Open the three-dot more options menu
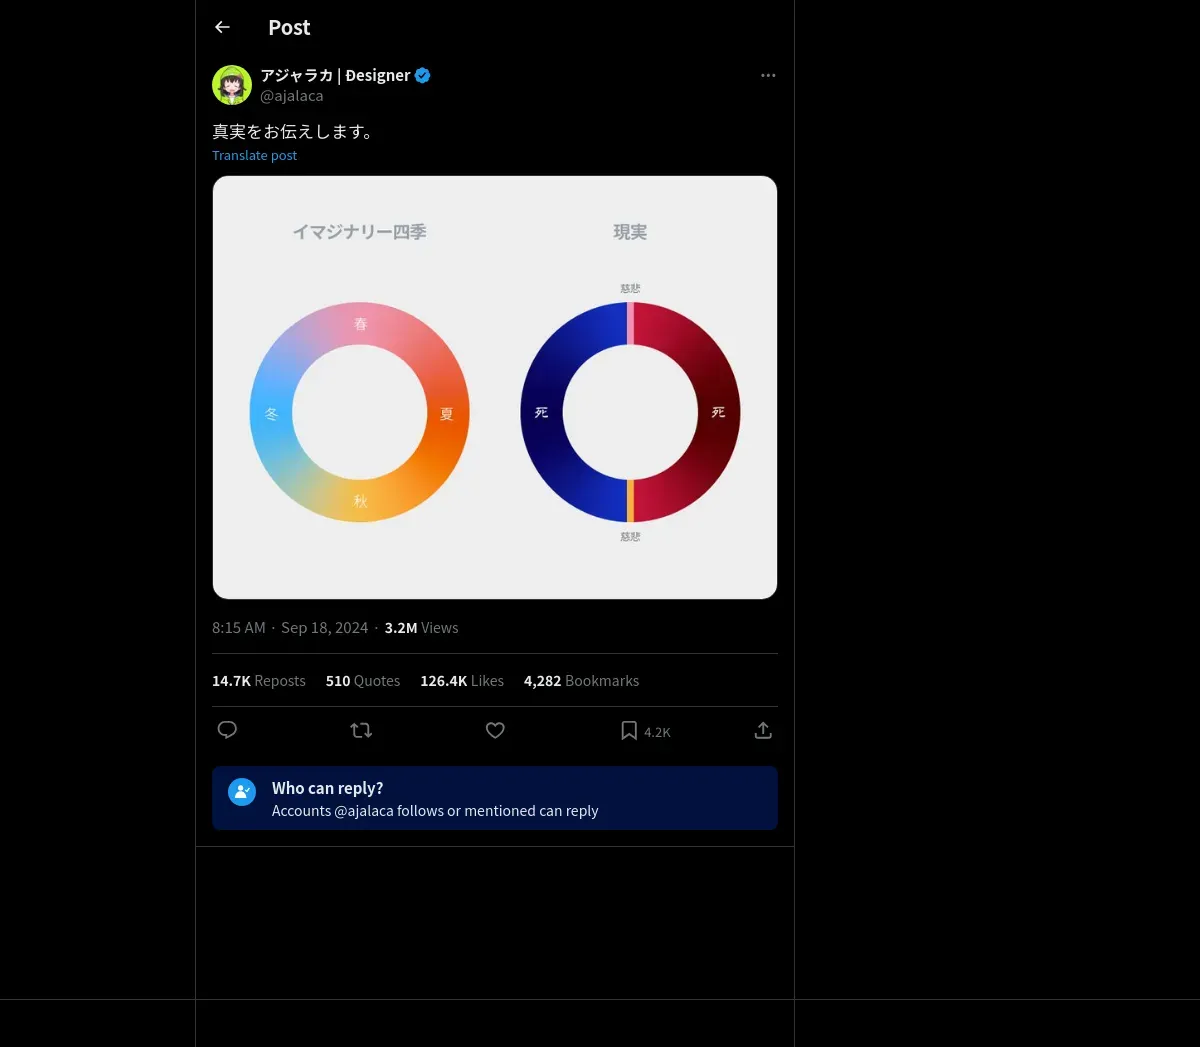Screen dimensions: 1200x1047 point(768,75)
